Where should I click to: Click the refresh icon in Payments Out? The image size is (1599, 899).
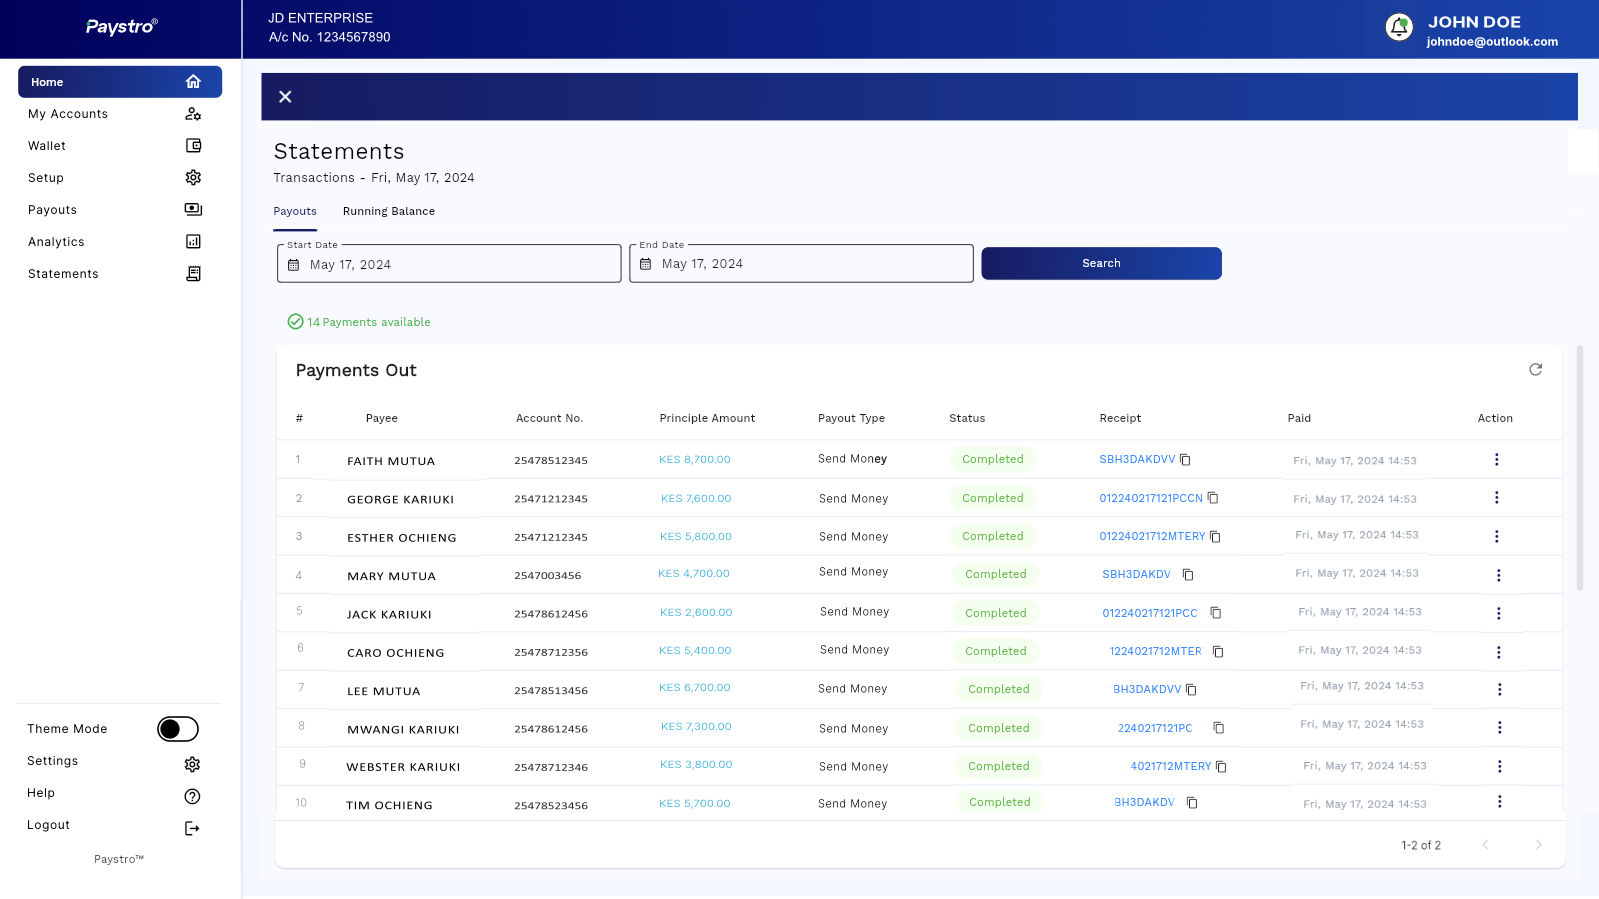[x=1535, y=370]
